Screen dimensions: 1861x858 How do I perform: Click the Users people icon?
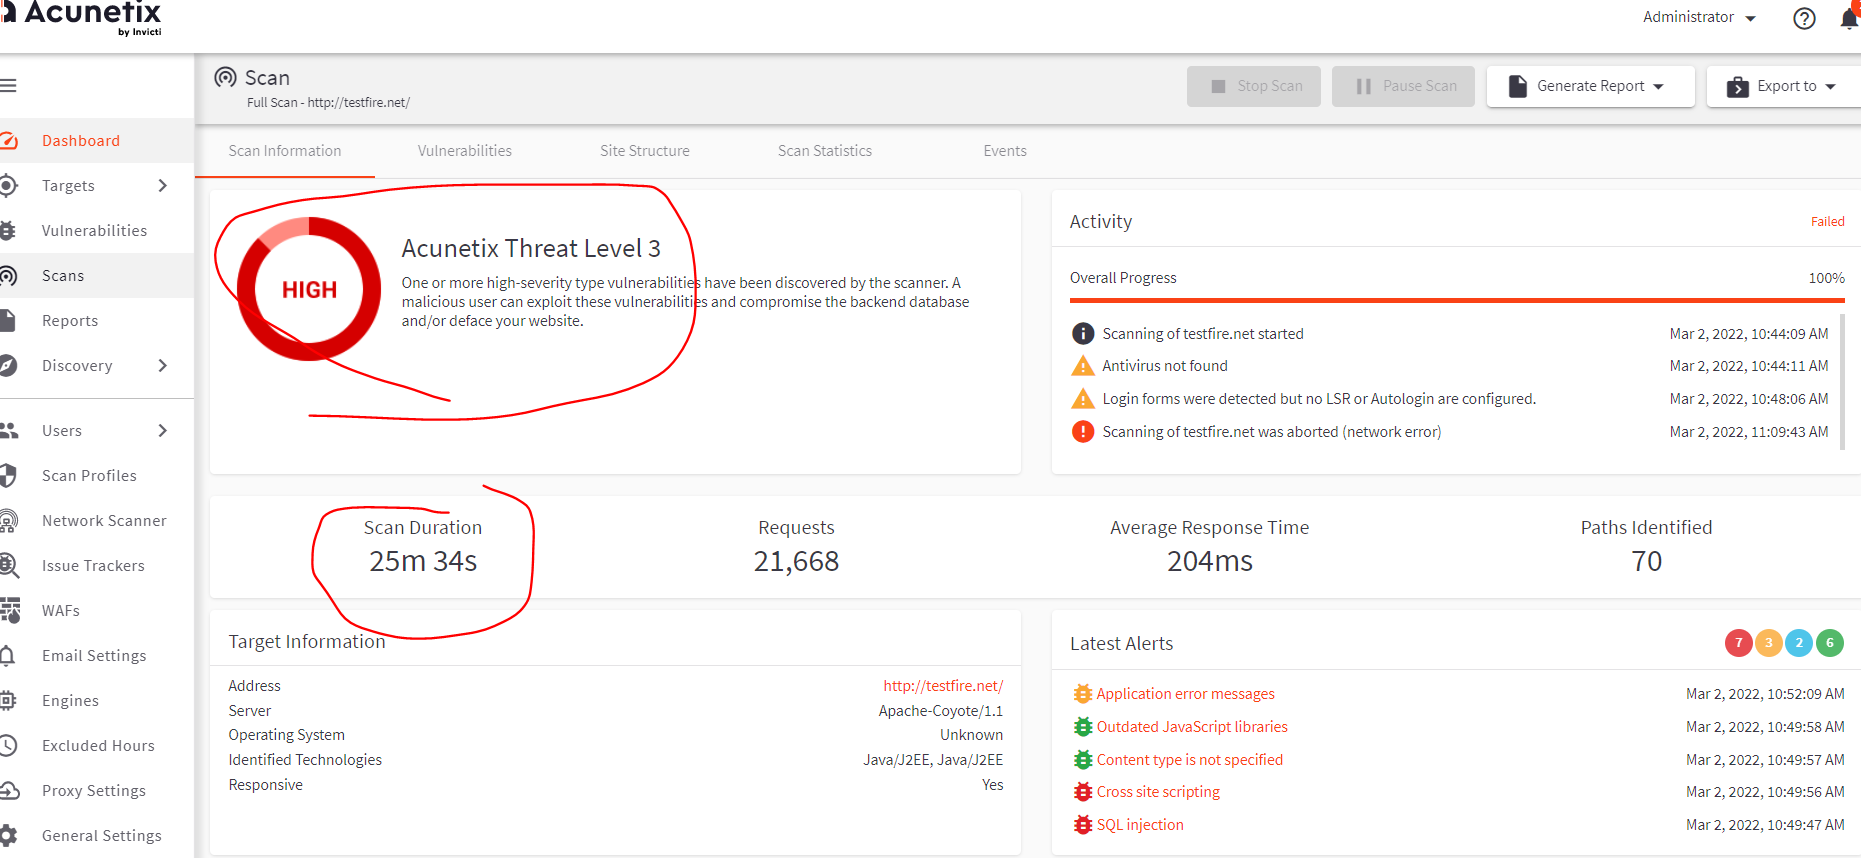(9, 431)
